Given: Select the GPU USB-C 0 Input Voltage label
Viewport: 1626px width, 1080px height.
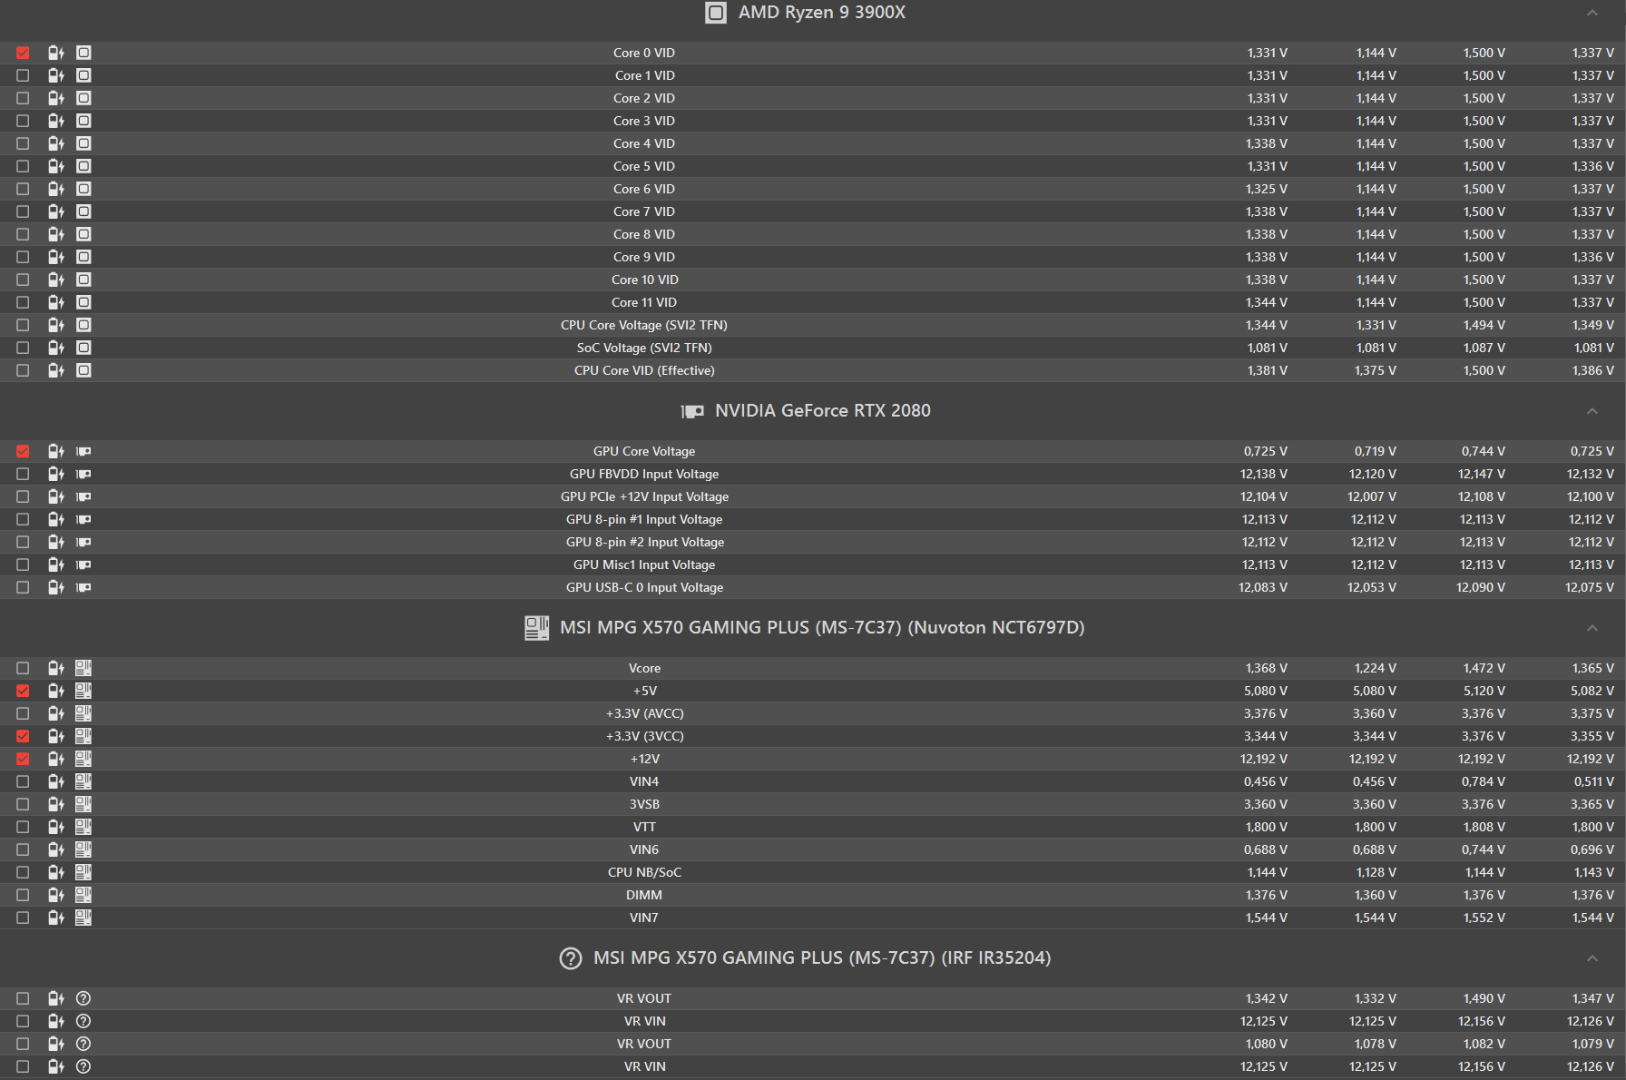Looking at the screenshot, I should click(x=644, y=588).
